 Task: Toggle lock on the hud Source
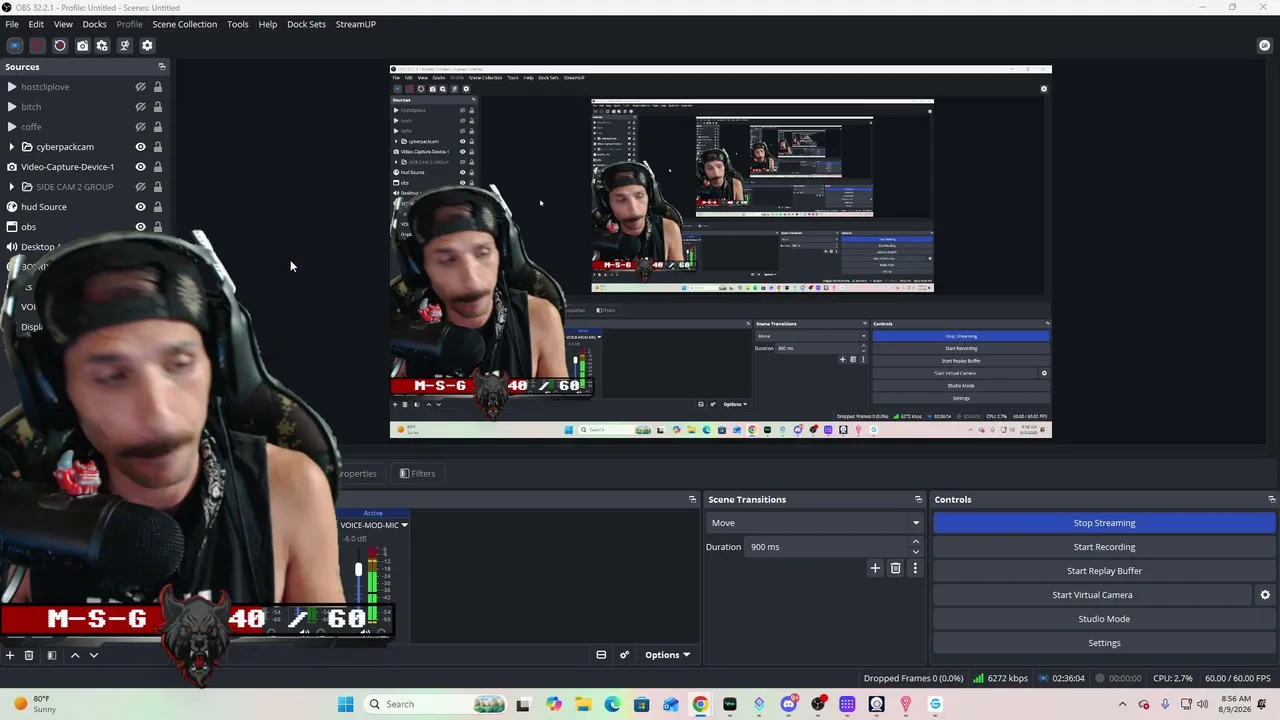click(158, 207)
